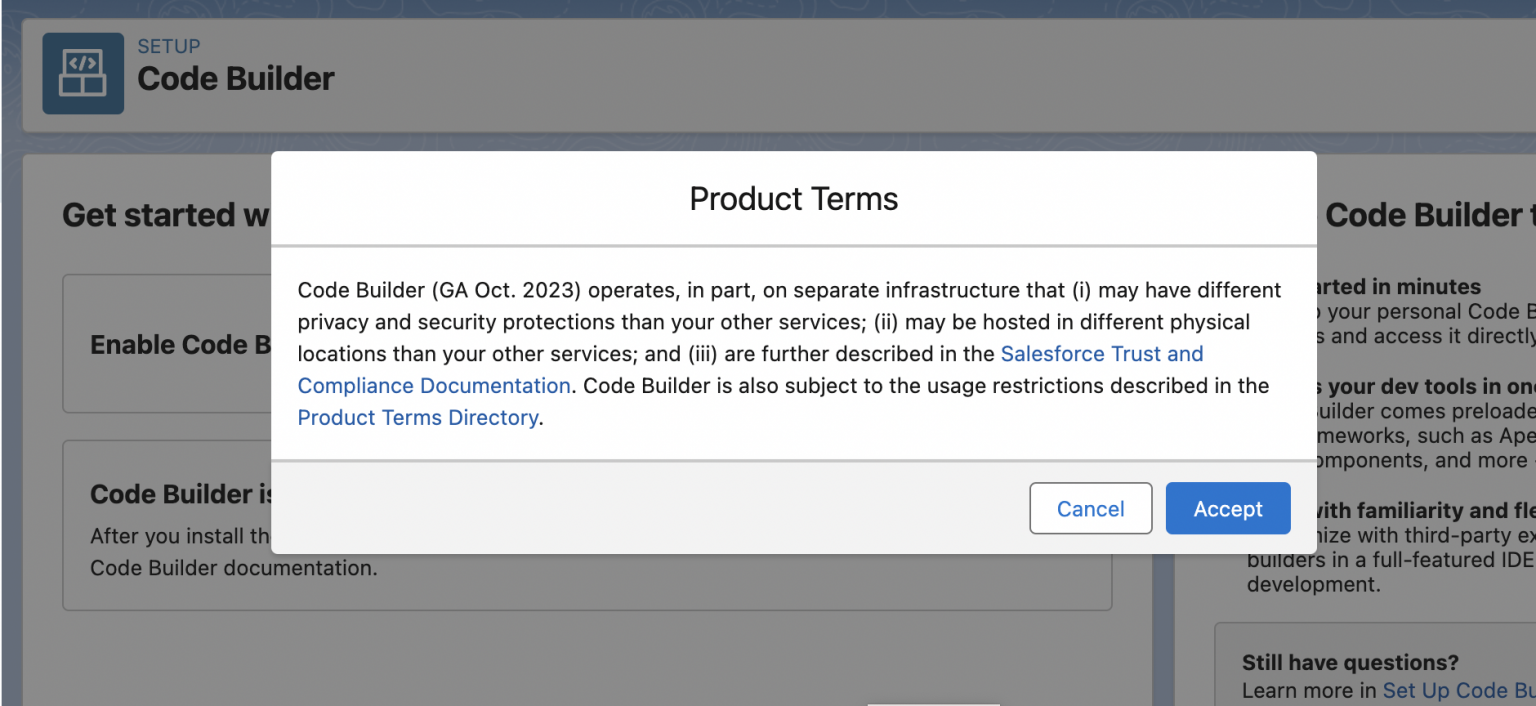Click the Code Builder app icon
1536x706 pixels.
pos(83,73)
